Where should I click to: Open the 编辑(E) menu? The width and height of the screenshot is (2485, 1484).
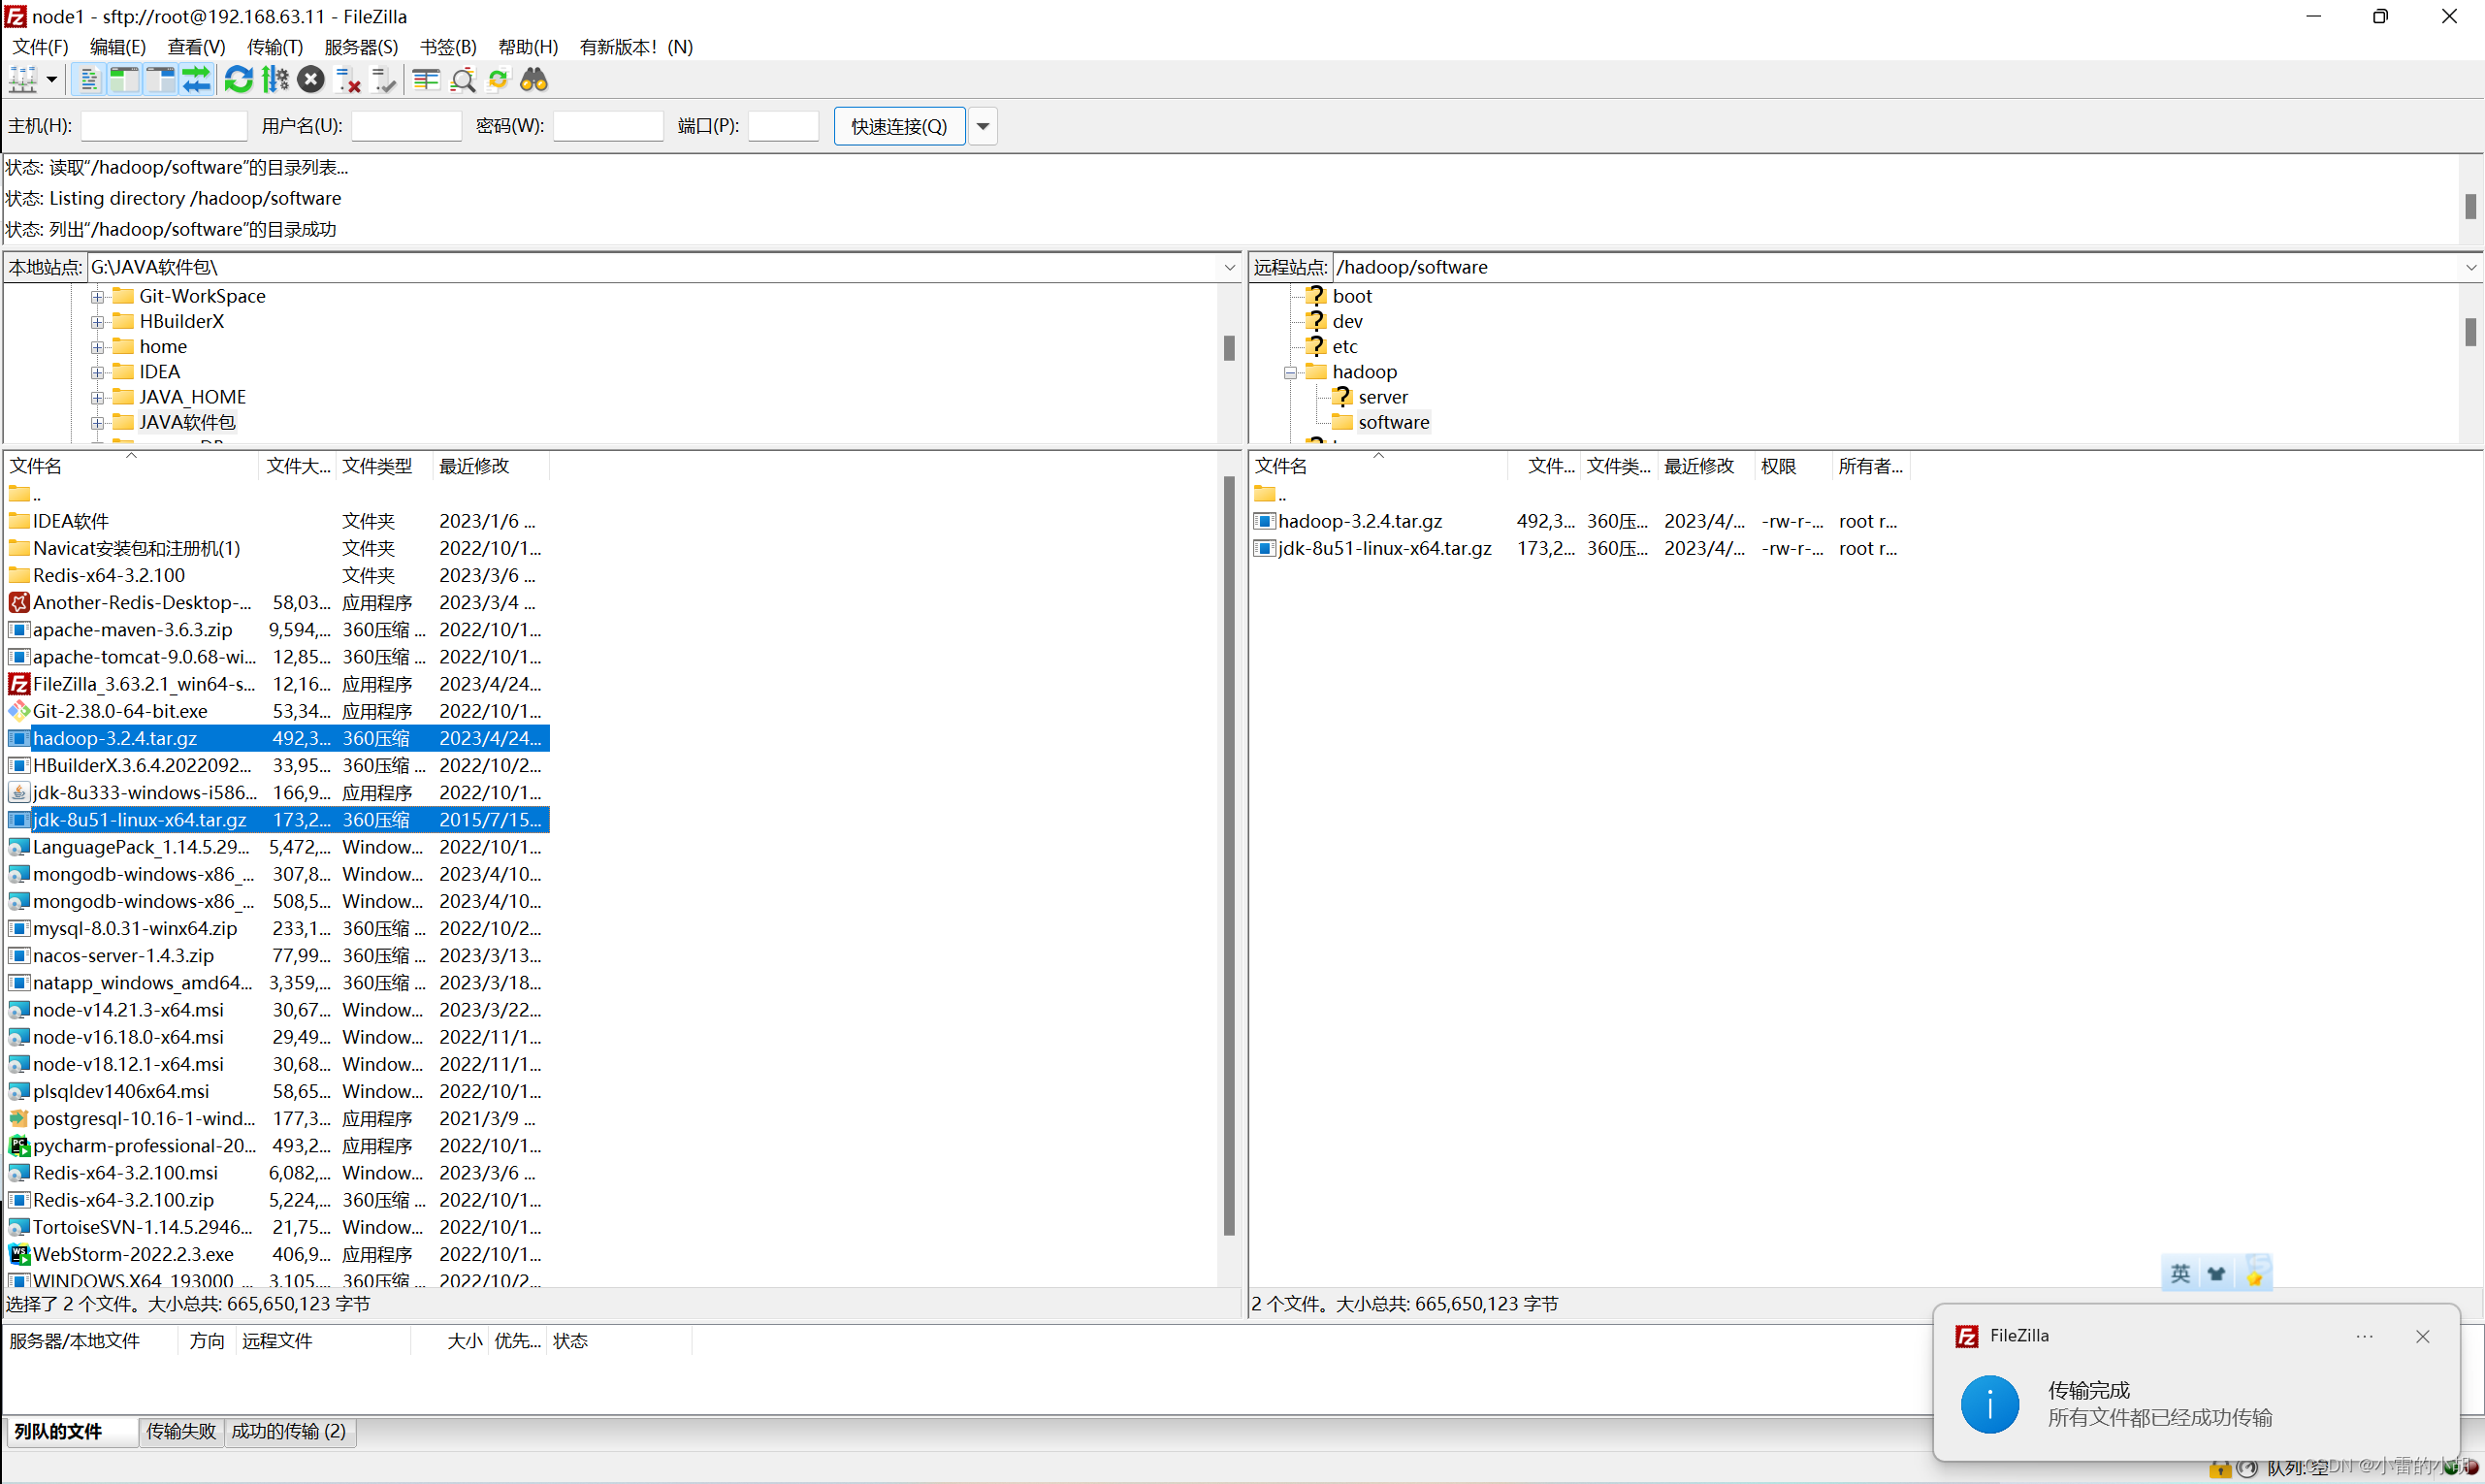pos(118,47)
